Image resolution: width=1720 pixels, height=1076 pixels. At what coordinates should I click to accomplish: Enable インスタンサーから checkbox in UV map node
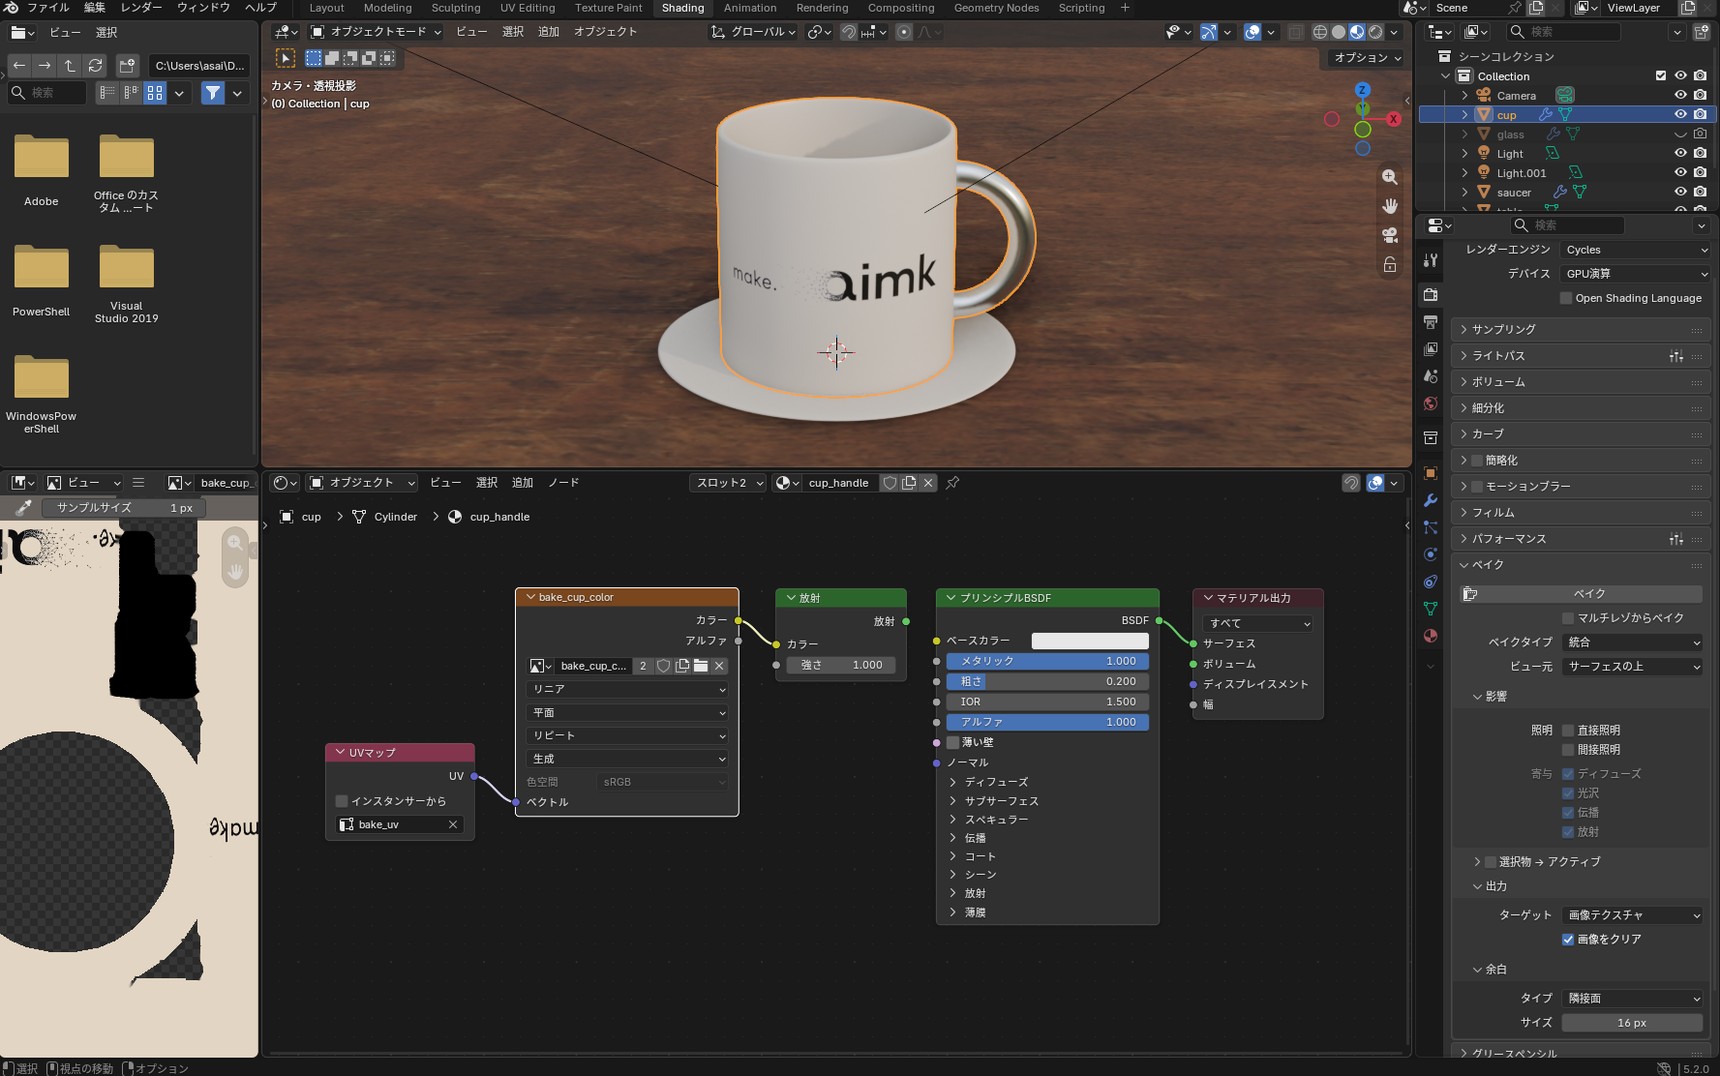click(x=342, y=801)
